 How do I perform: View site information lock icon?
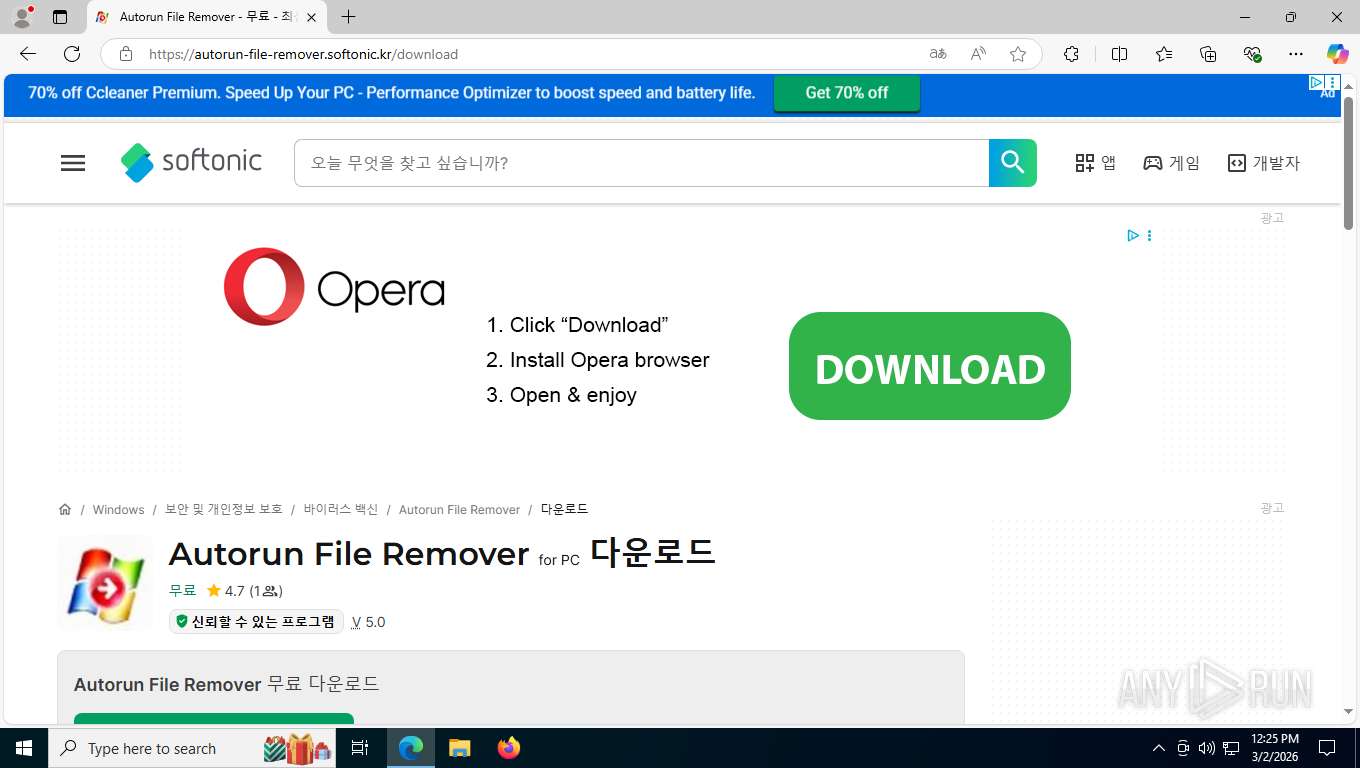pyautogui.click(x=125, y=54)
